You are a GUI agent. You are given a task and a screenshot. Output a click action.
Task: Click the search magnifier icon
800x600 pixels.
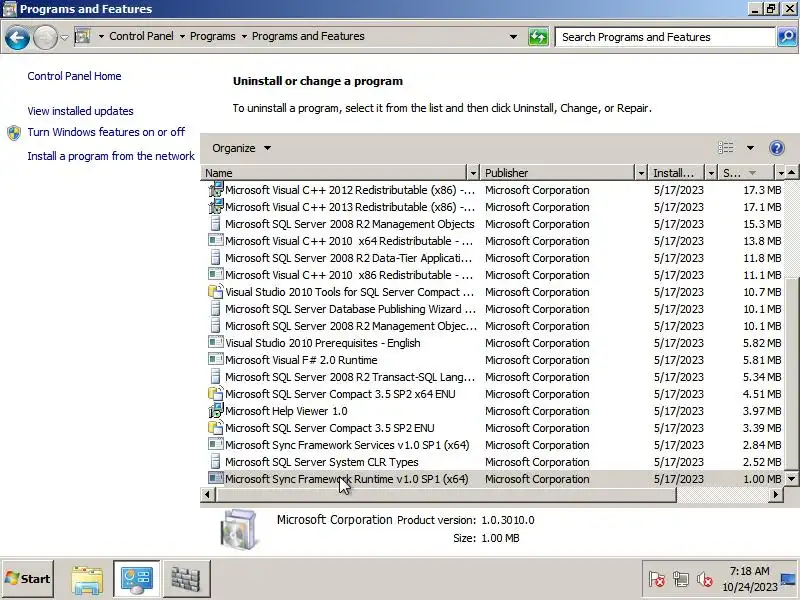pos(787,37)
